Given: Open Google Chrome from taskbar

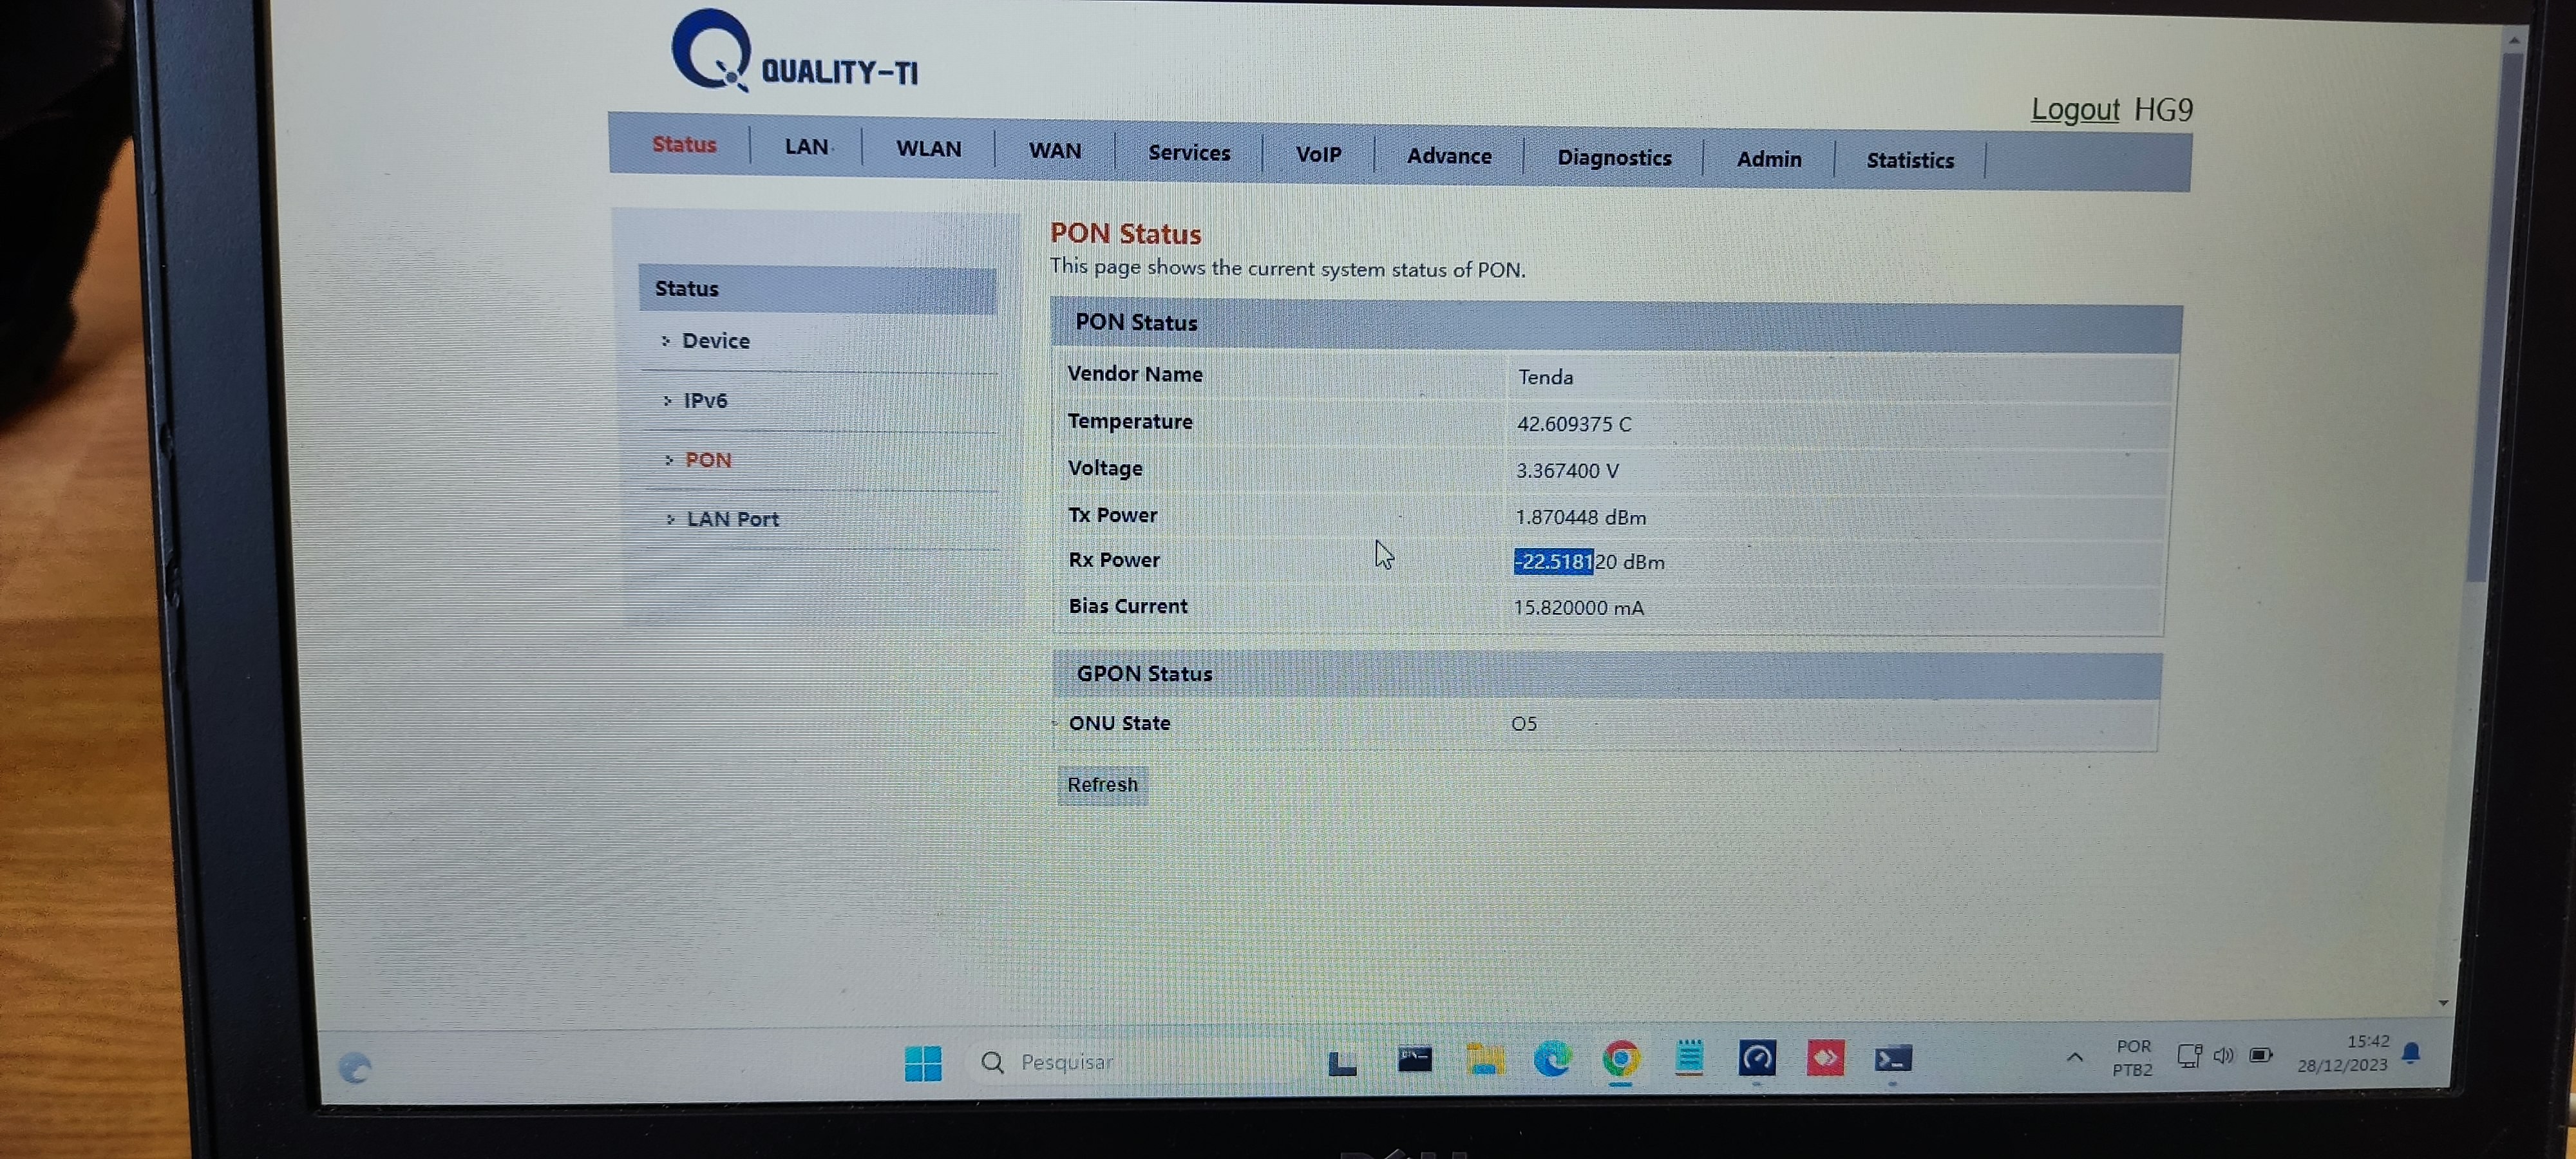Looking at the screenshot, I should coord(1620,1059).
